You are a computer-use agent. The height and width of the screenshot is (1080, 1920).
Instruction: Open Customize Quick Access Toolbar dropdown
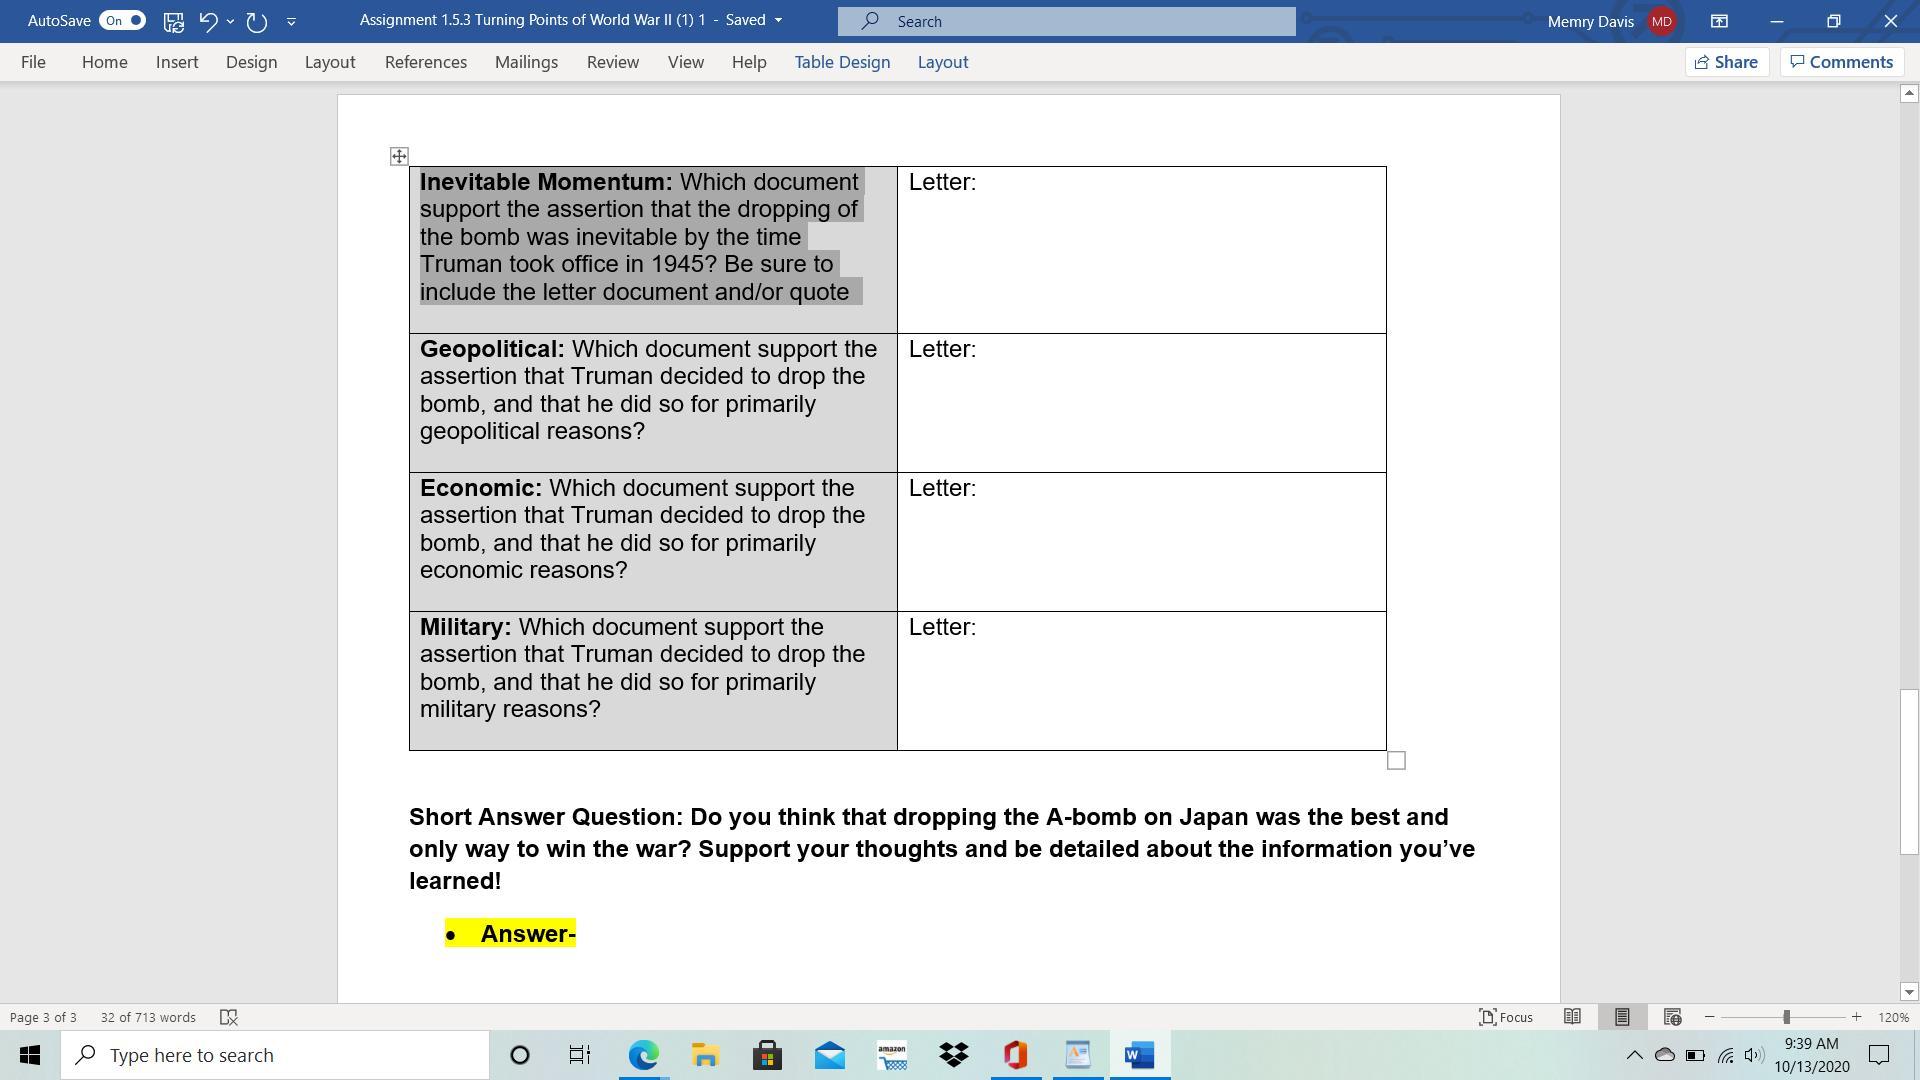(291, 21)
